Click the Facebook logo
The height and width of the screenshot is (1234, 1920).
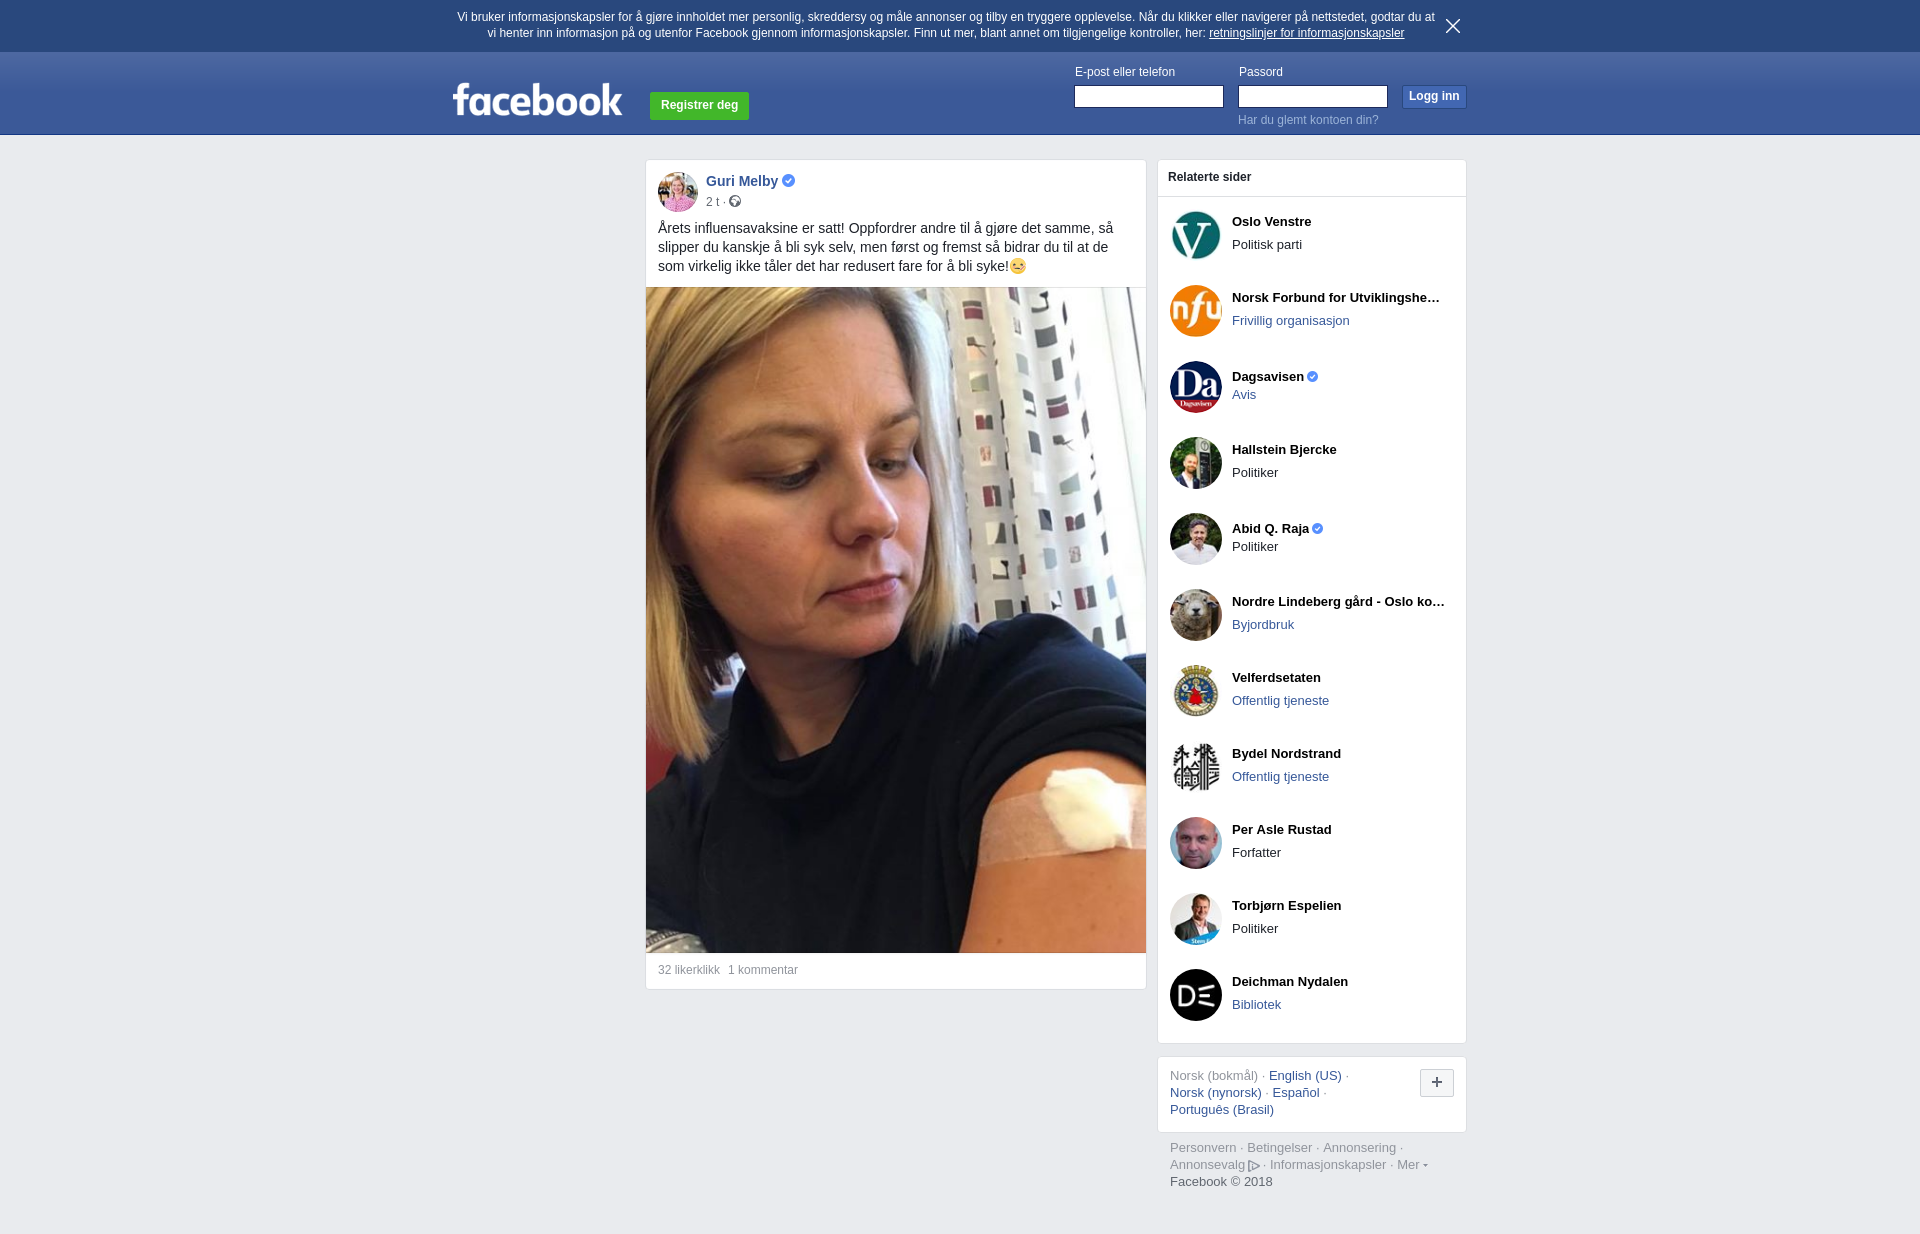point(537,99)
